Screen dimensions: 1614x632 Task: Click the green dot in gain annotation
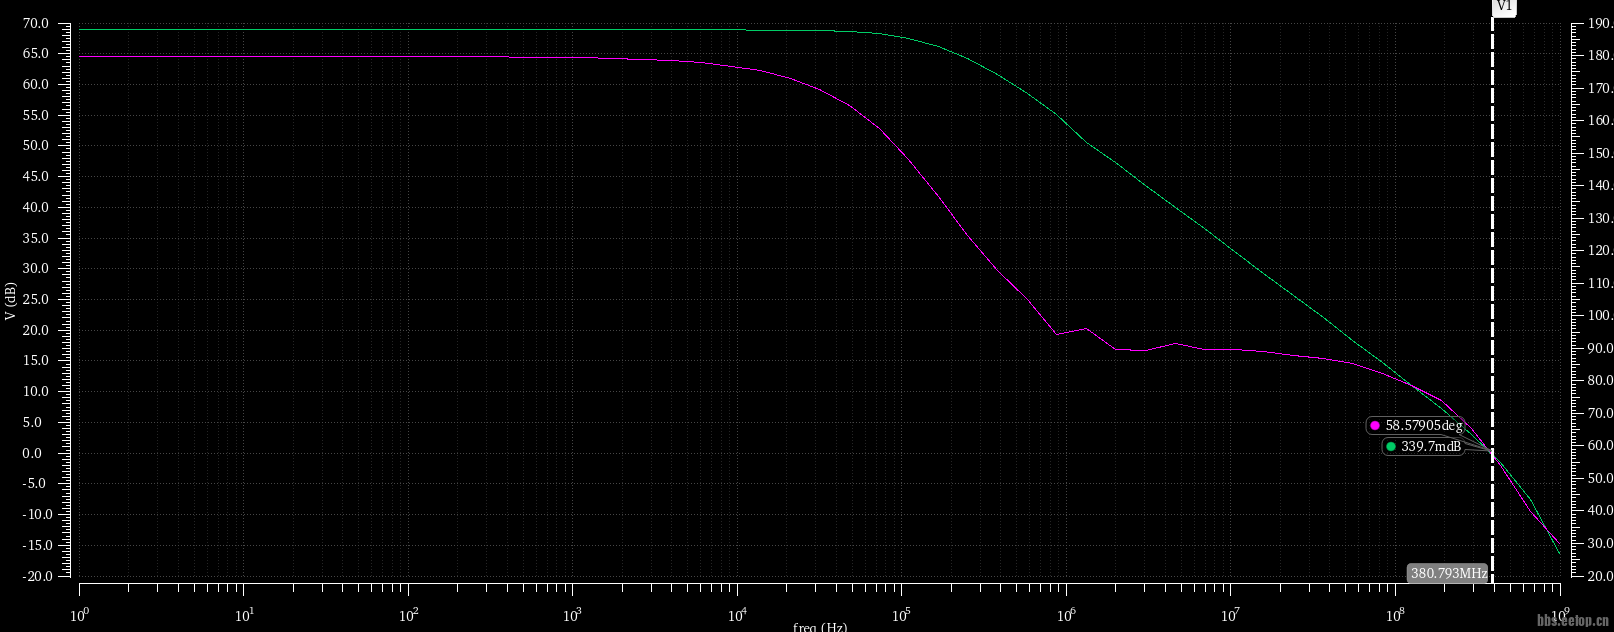click(1391, 447)
